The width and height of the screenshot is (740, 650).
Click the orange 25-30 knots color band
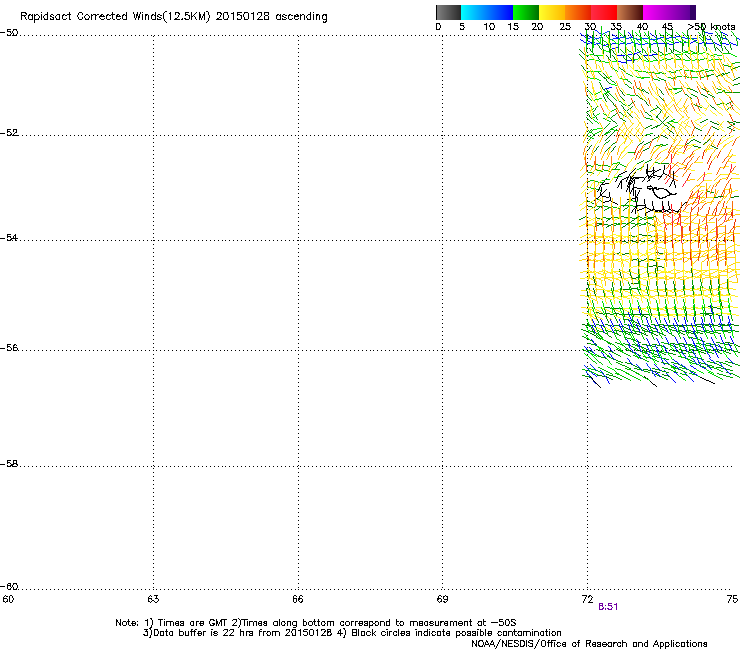(x=578, y=12)
